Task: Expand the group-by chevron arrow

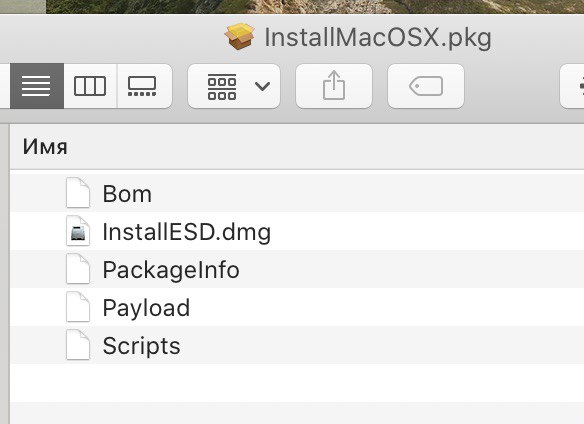Action: tap(262, 86)
